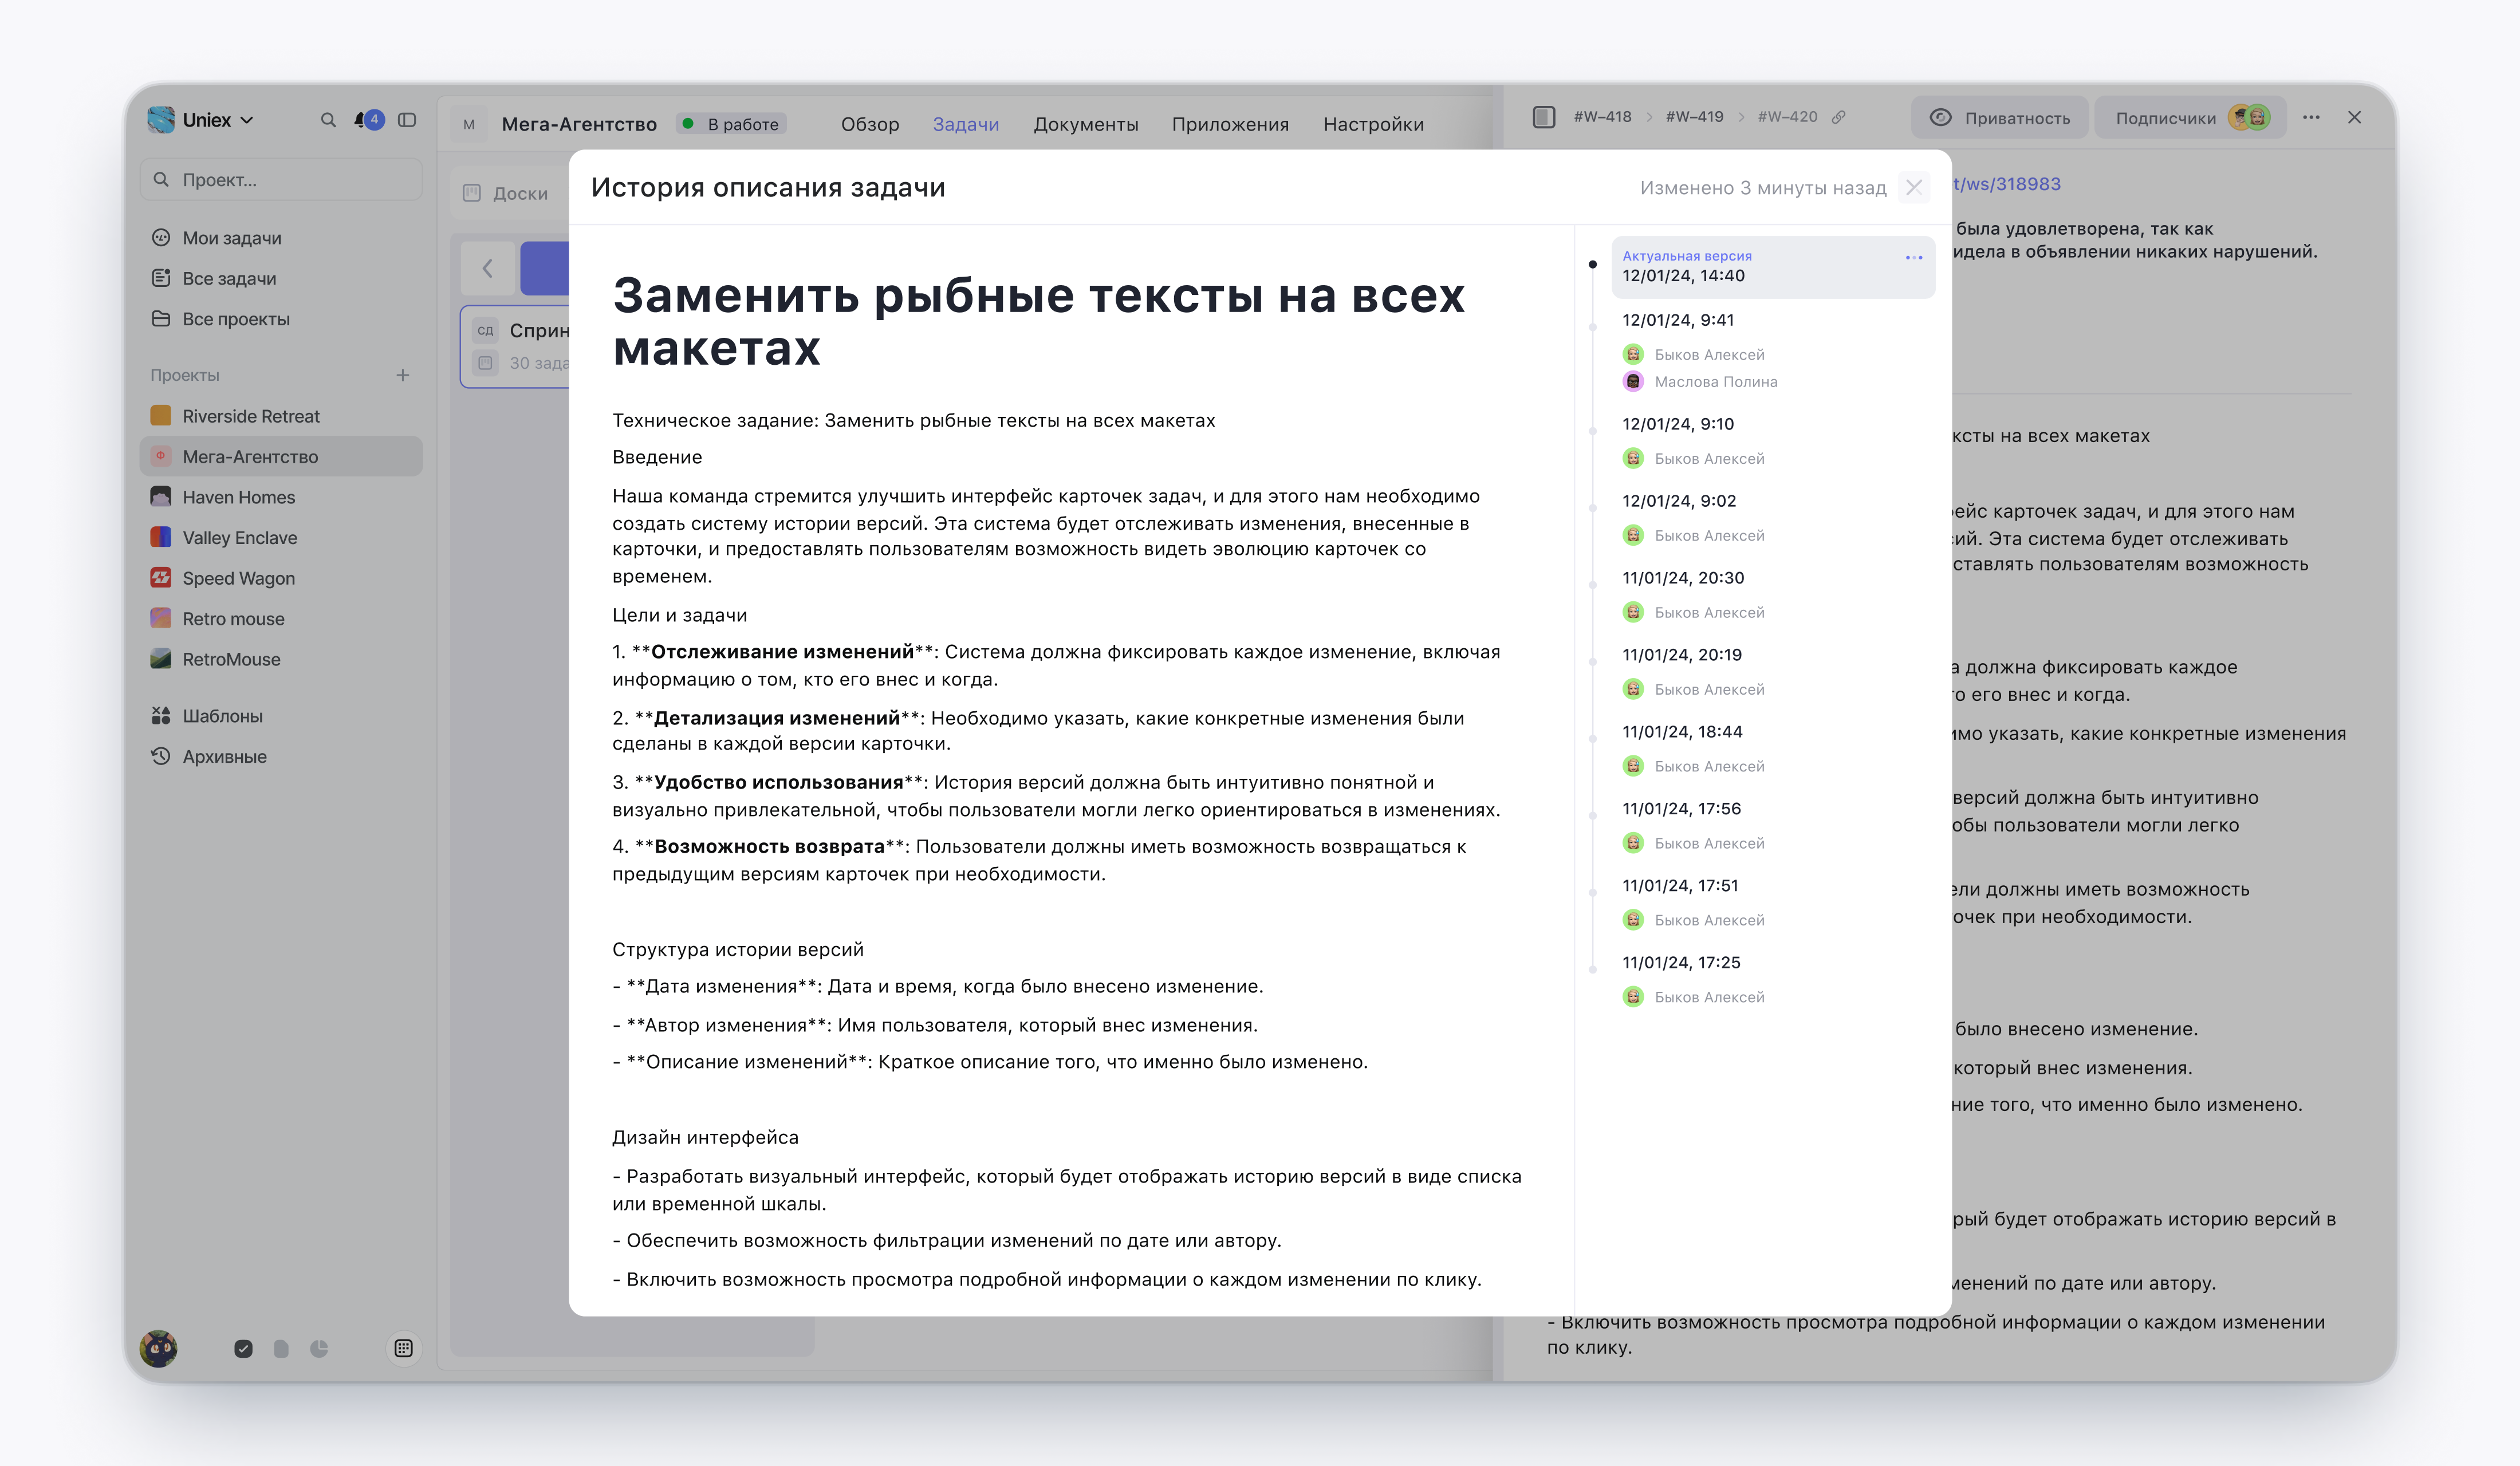Collapse sidebar with panel layout icon

coord(407,120)
